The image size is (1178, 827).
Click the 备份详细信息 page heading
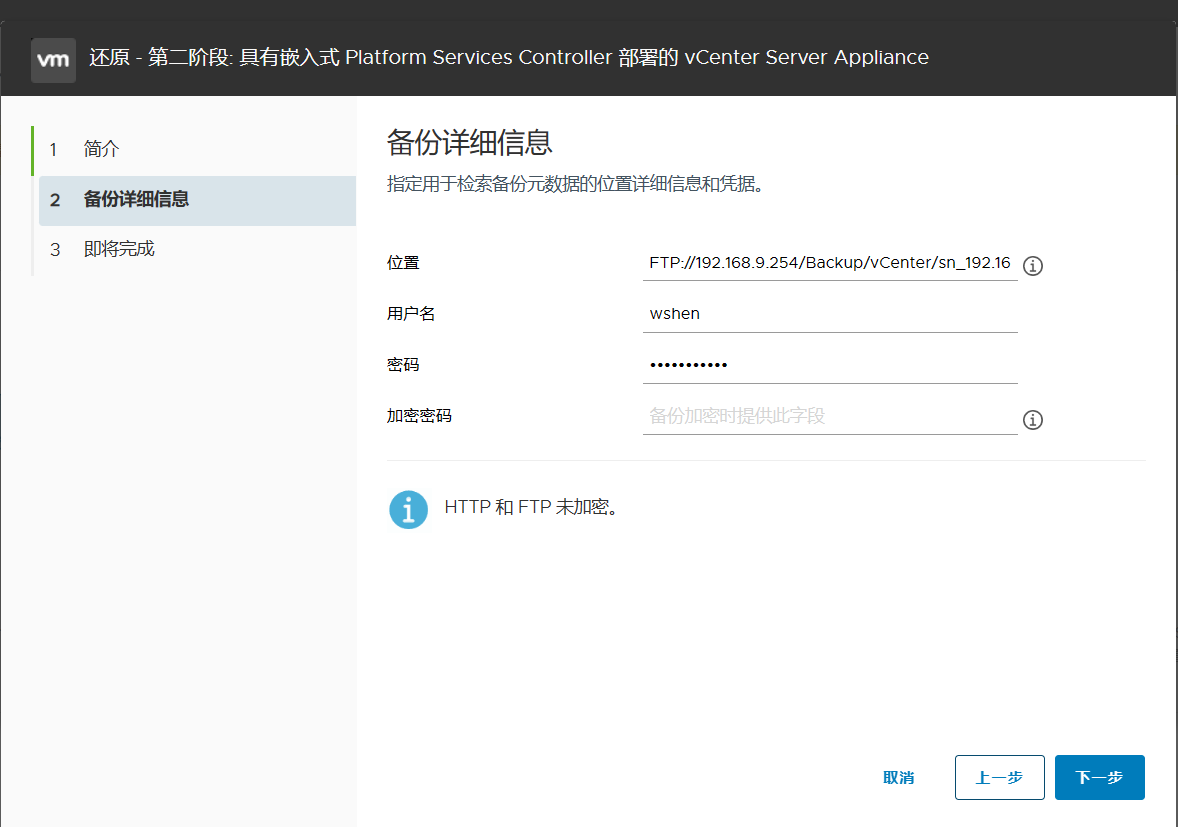point(469,143)
